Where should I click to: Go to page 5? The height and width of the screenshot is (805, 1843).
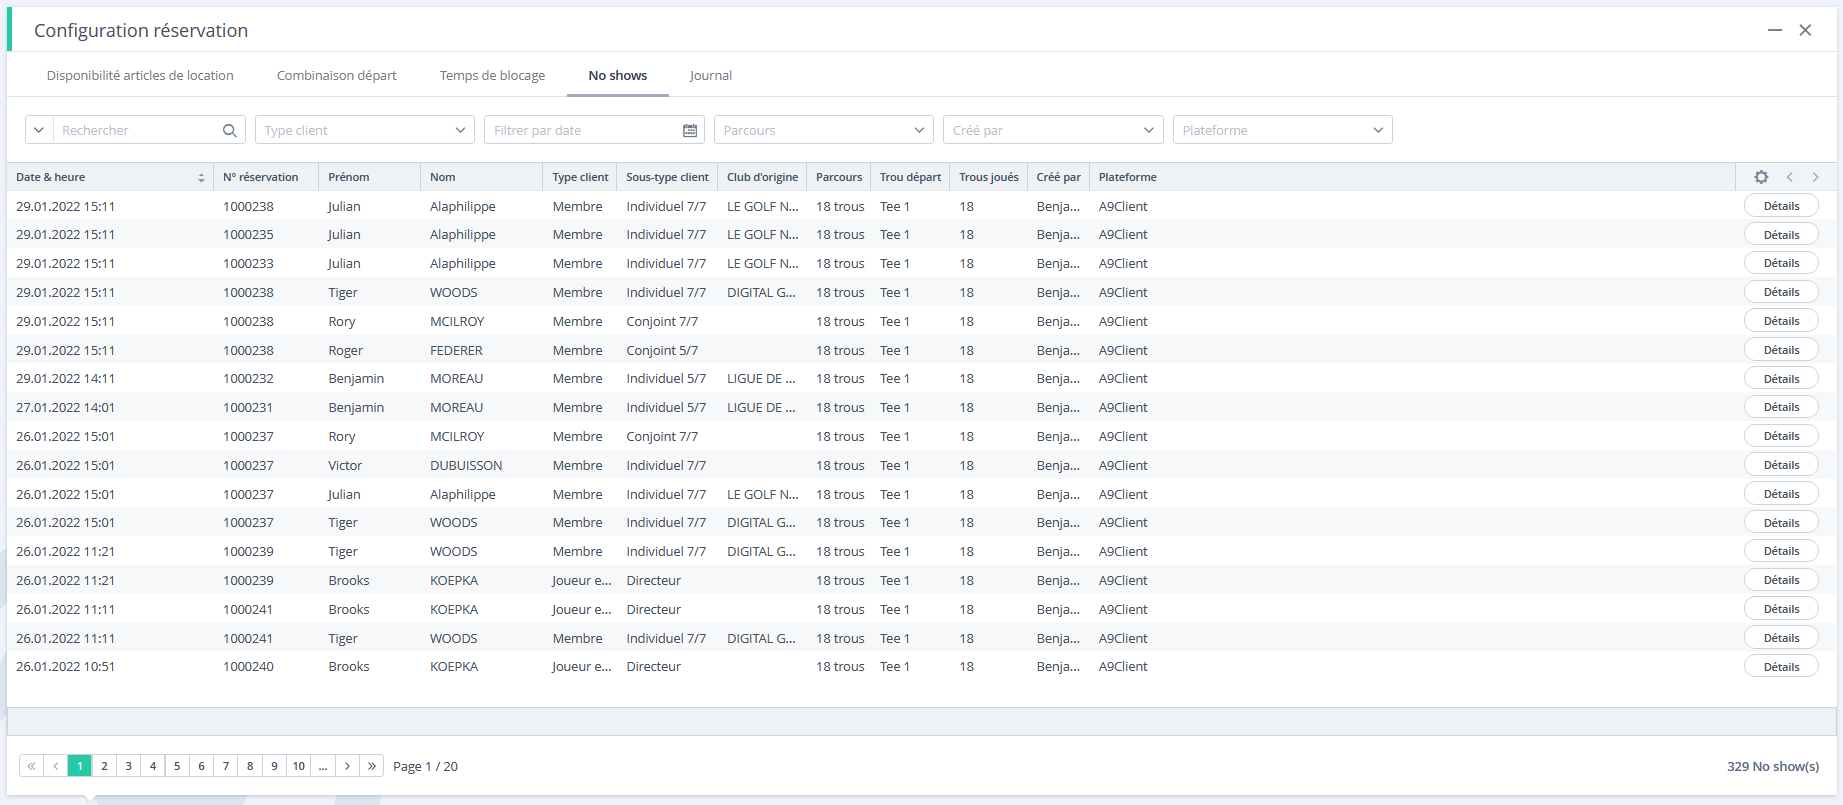coord(177,766)
